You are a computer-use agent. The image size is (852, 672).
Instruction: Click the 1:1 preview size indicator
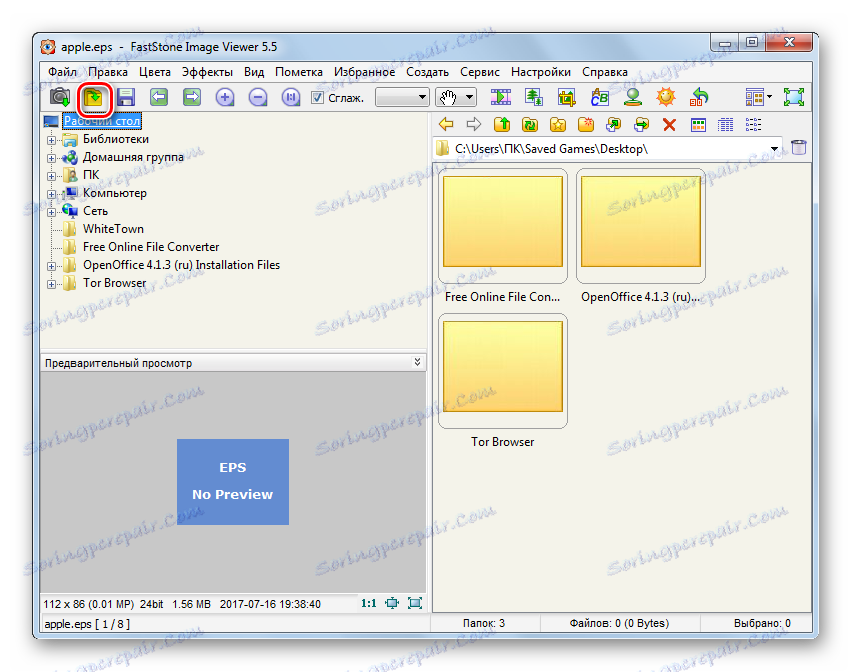point(369,604)
